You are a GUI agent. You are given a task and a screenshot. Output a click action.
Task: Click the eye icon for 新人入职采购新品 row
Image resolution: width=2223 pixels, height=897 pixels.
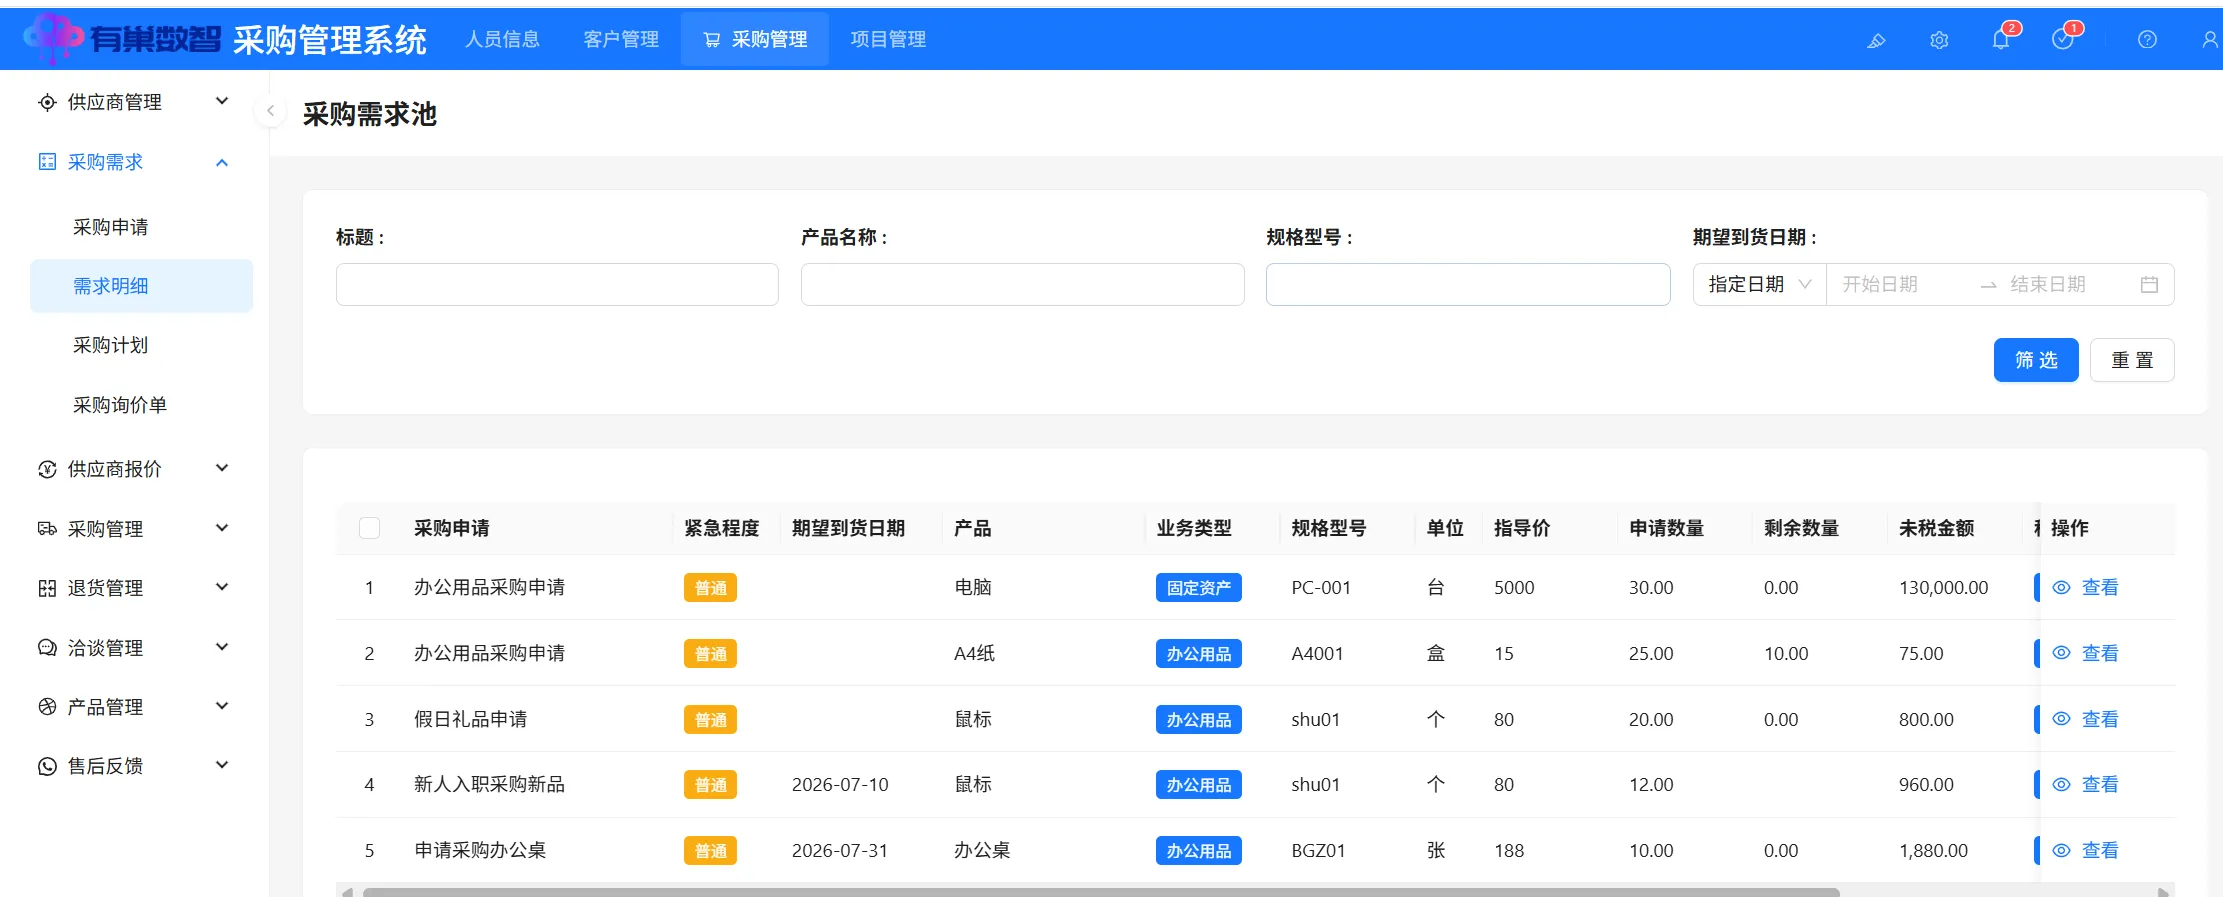coord(2061,785)
